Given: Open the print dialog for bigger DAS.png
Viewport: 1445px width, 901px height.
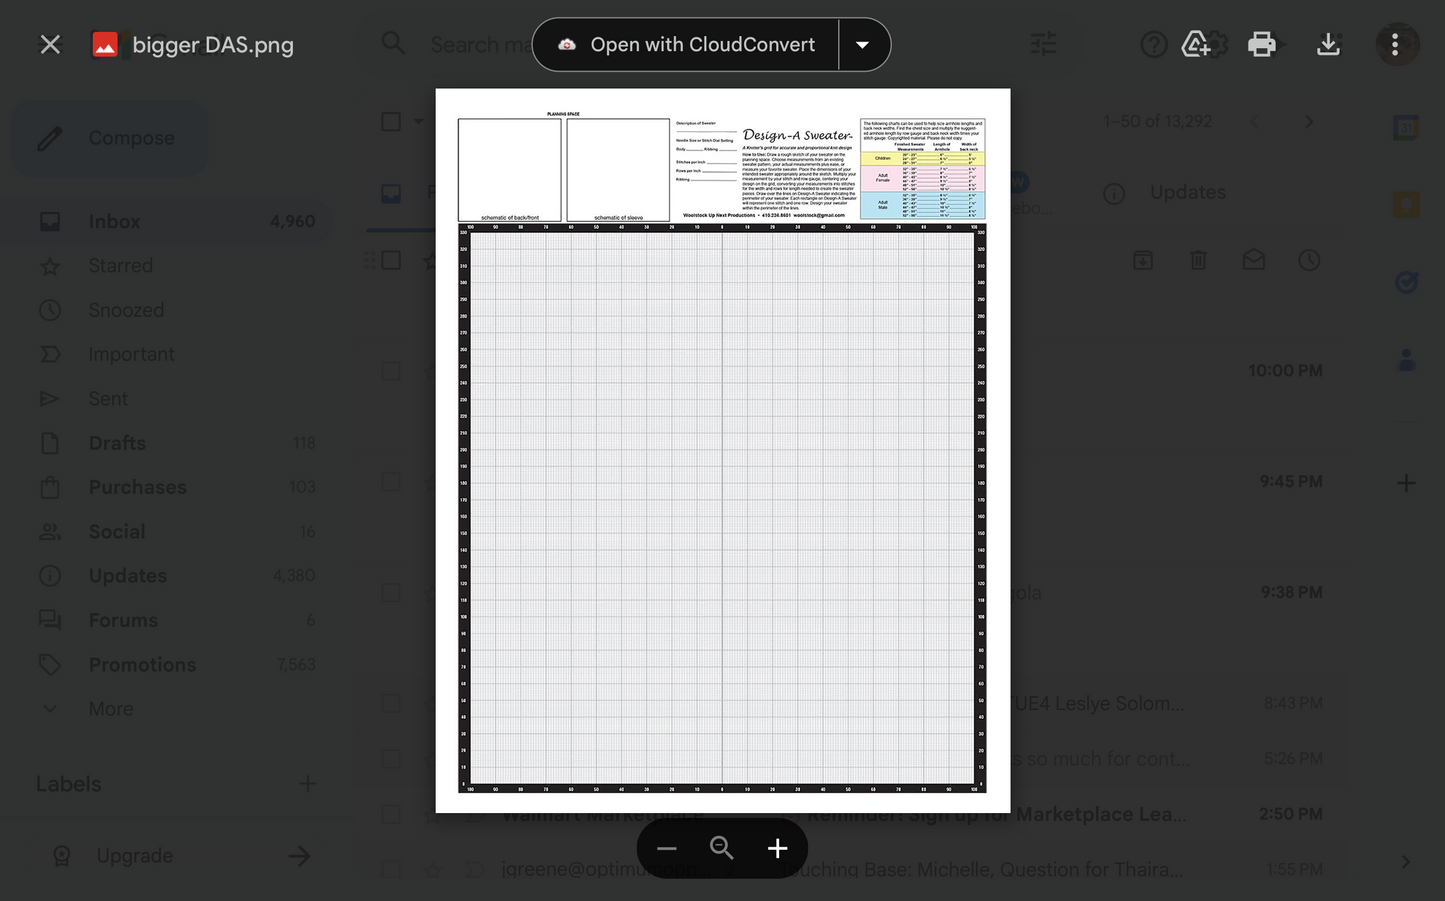Looking at the screenshot, I should click(x=1262, y=44).
